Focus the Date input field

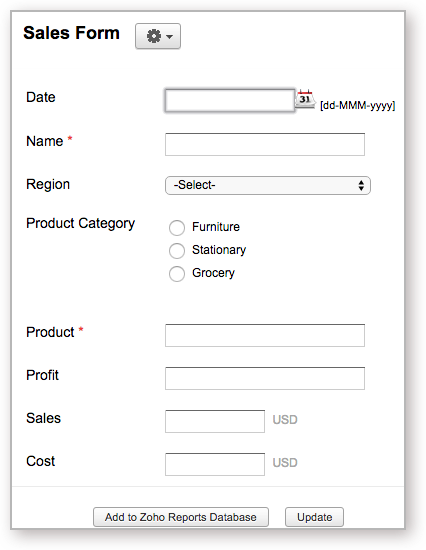pos(230,101)
